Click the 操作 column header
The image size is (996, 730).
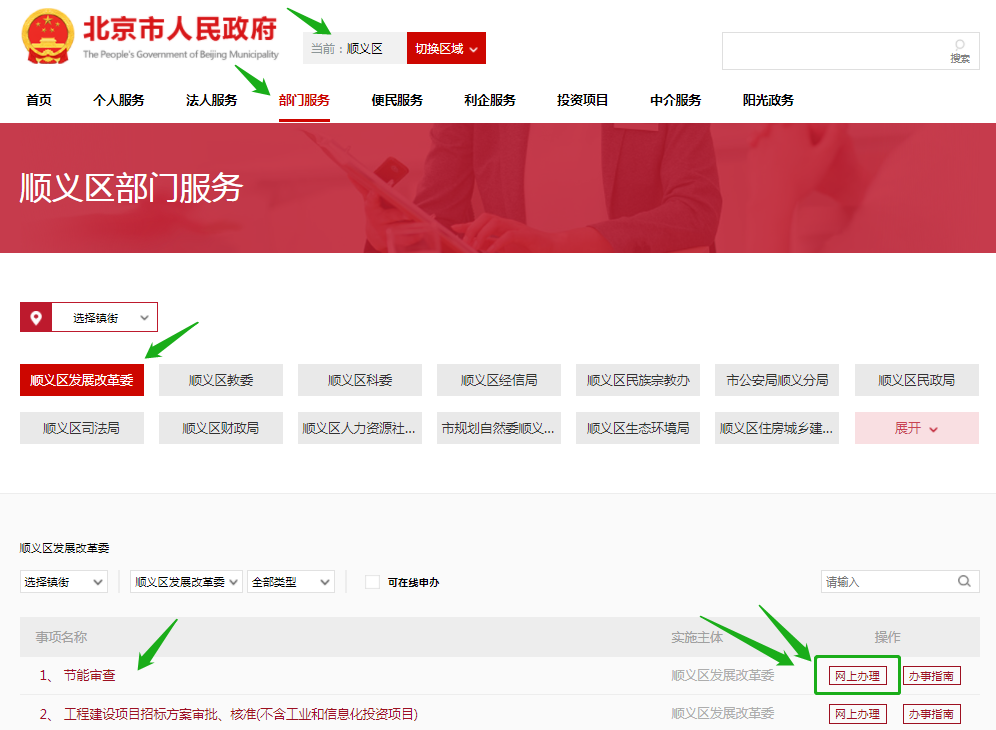pos(887,637)
